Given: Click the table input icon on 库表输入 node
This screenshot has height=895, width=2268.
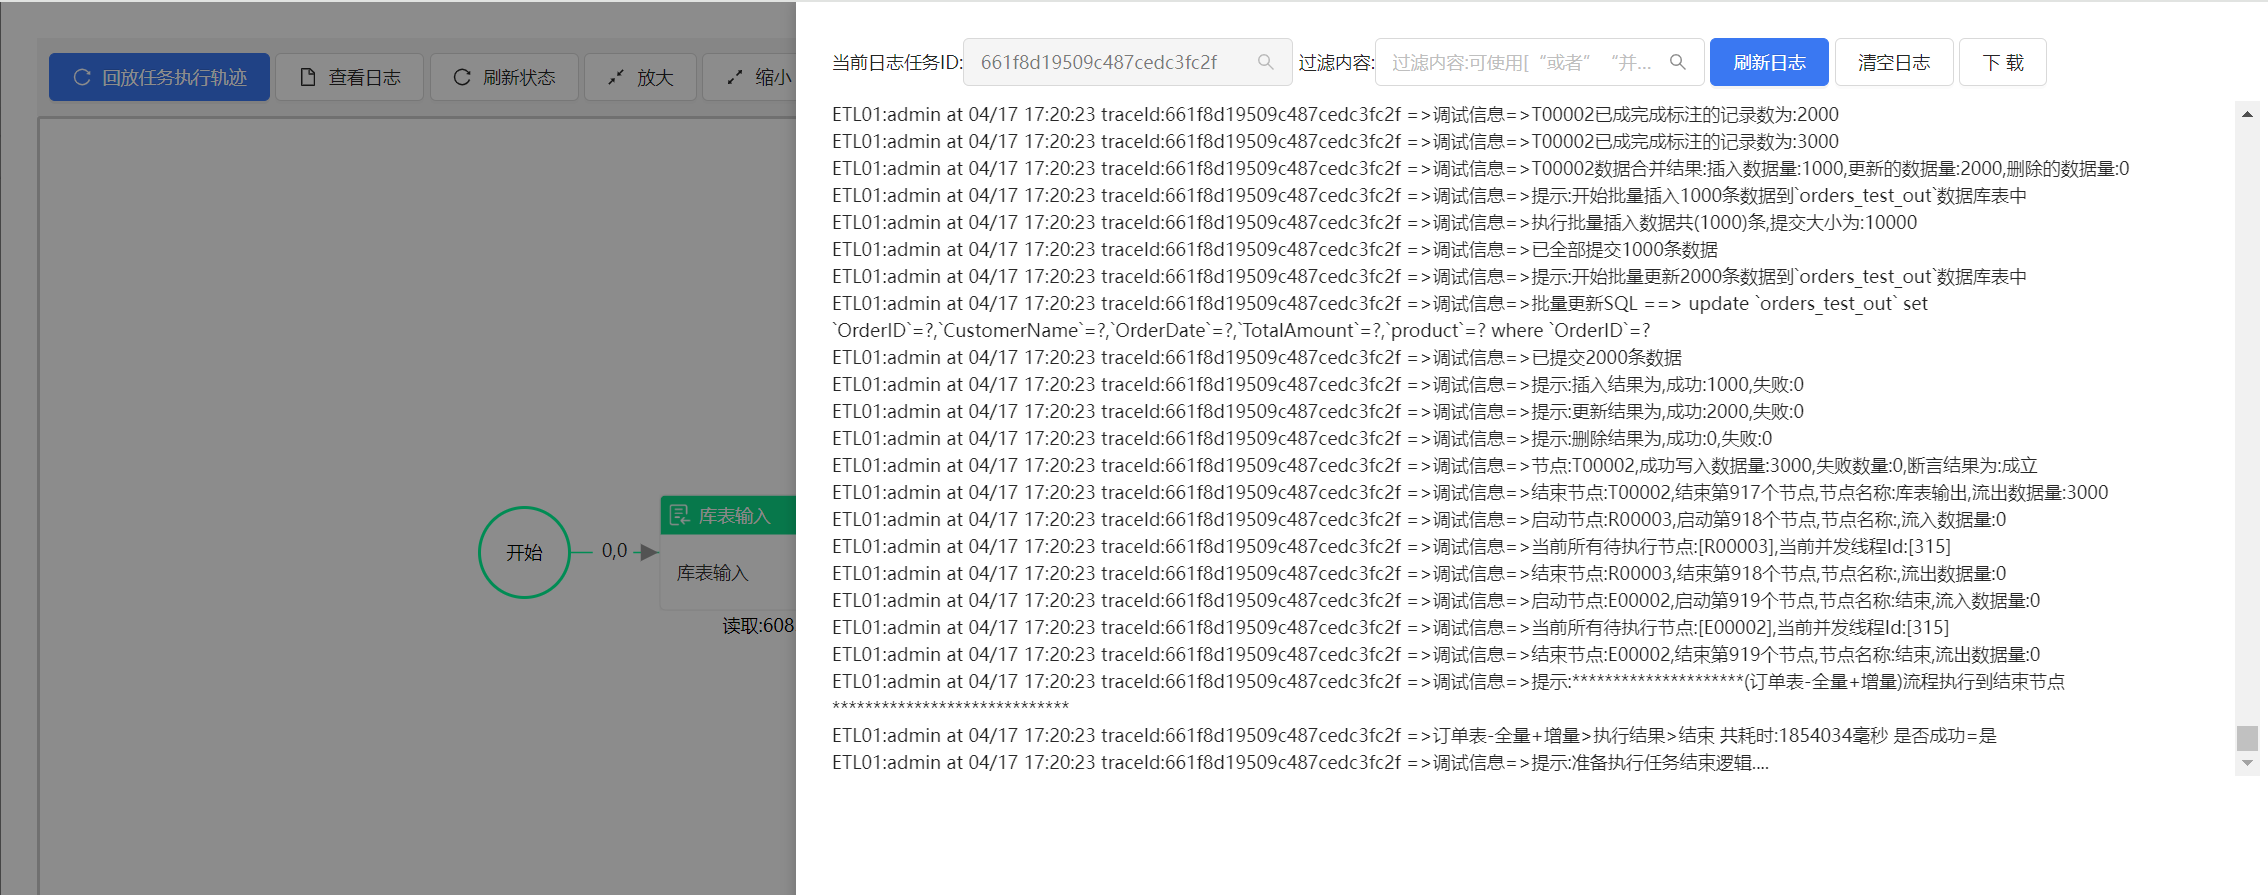Looking at the screenshot, I should click(680, 515).
